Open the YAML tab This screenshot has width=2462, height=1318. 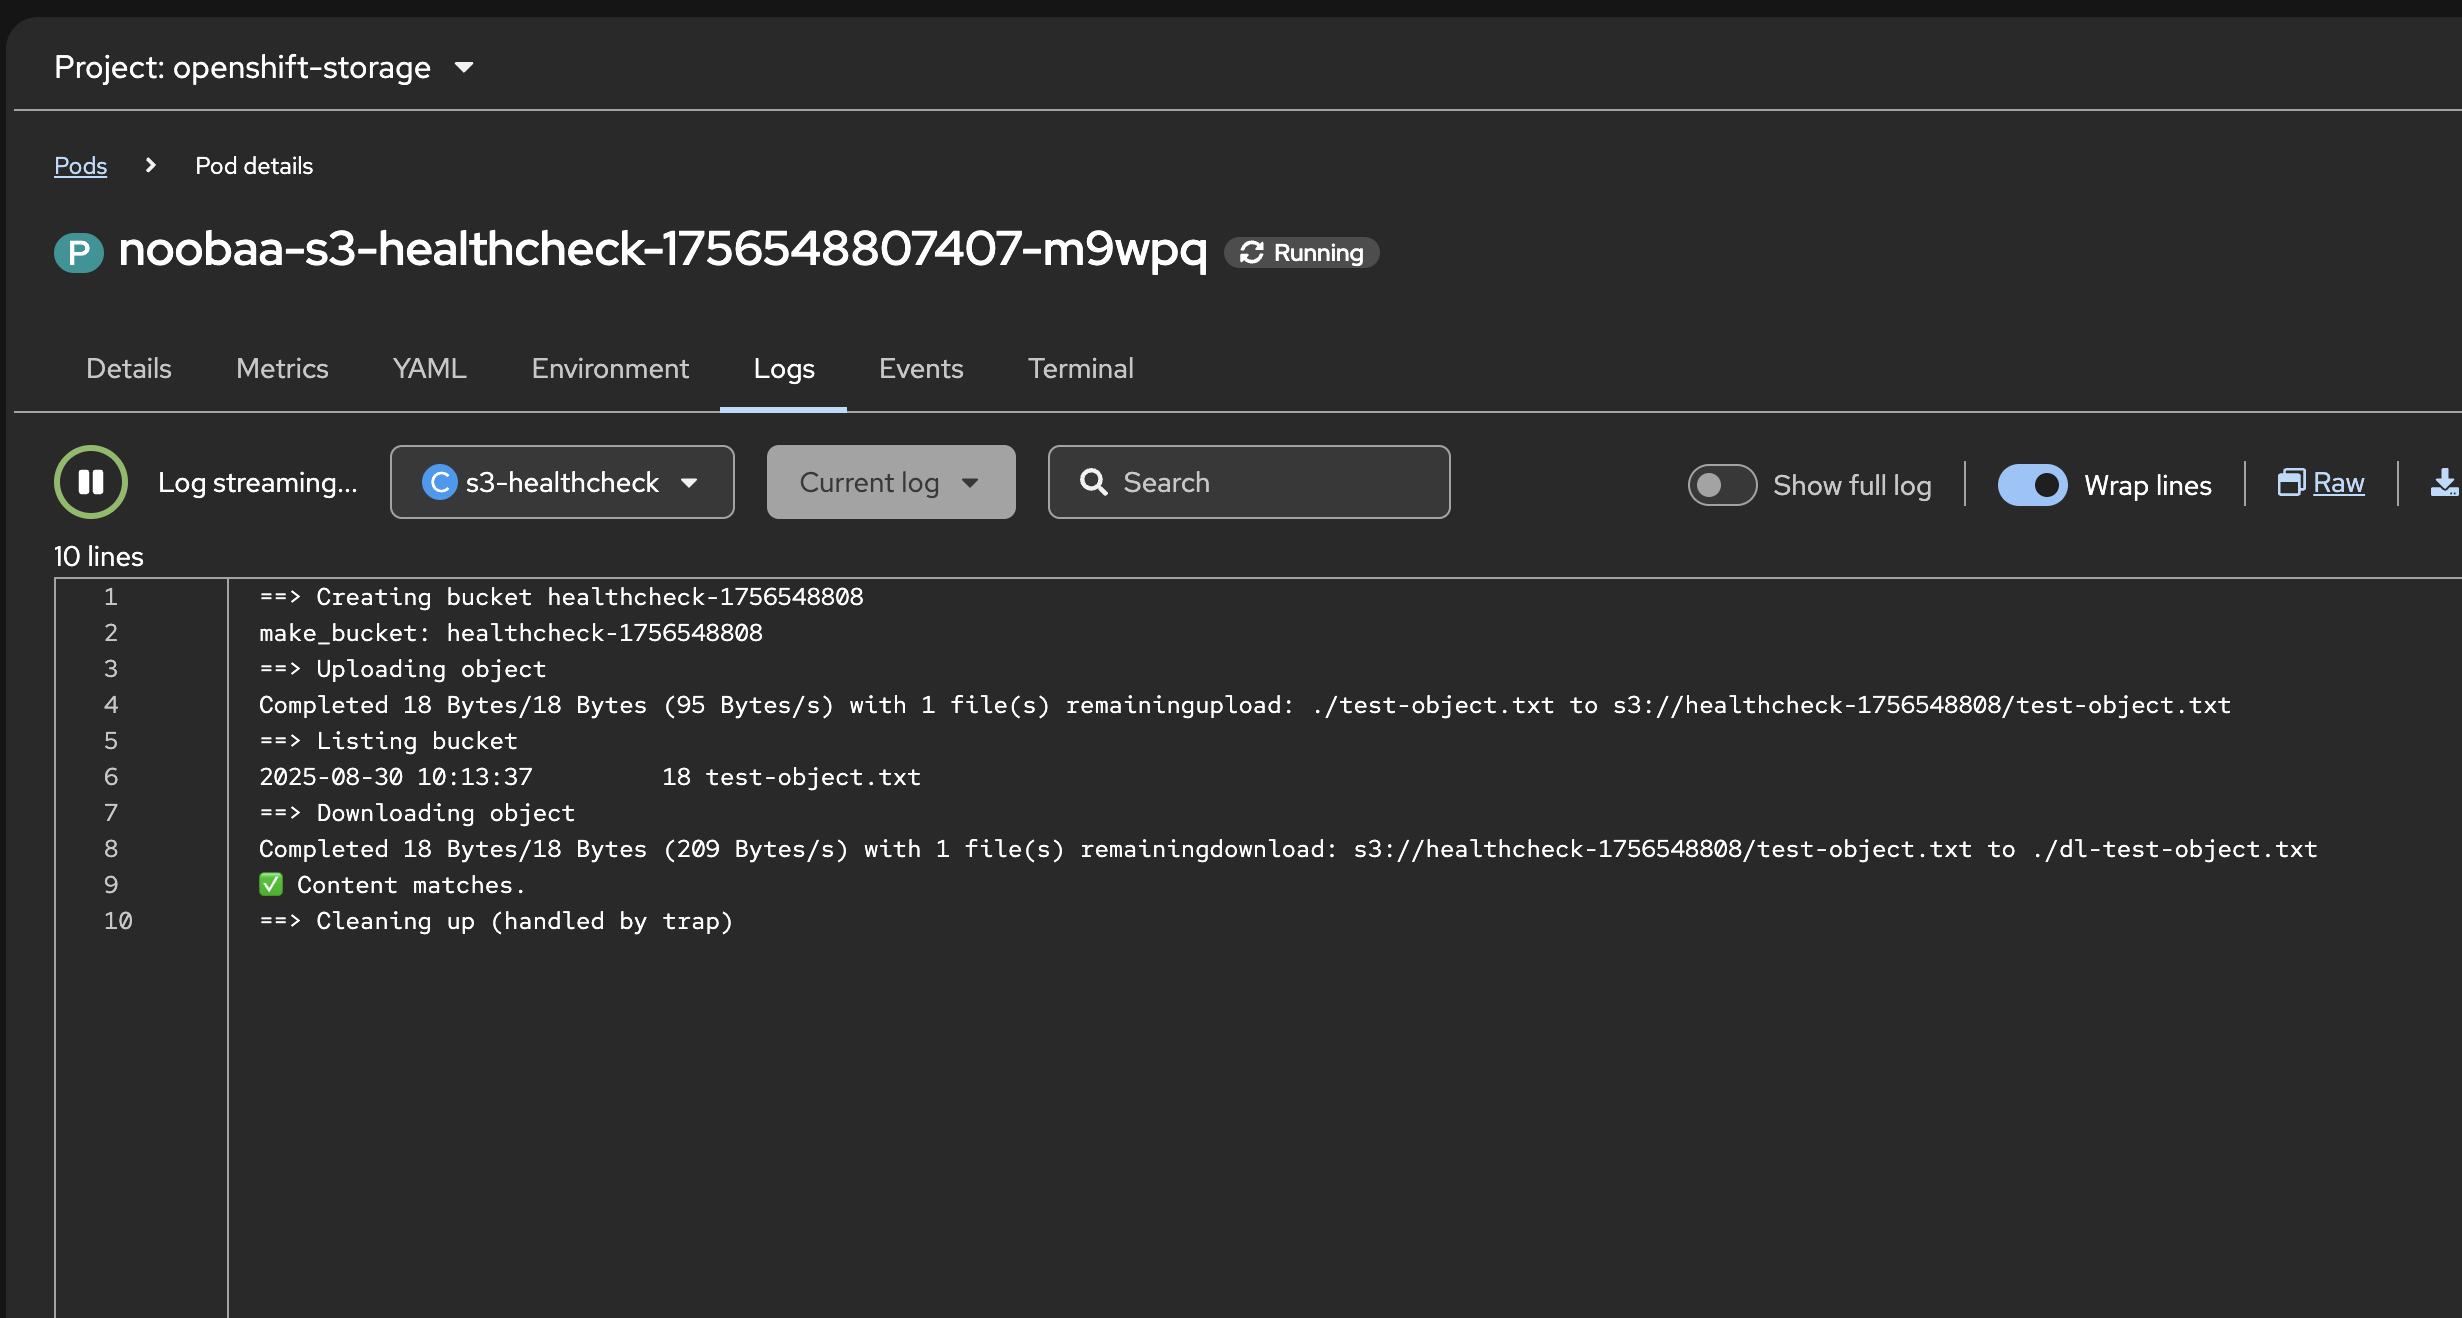pyautogui.click(x=429, y=368)
